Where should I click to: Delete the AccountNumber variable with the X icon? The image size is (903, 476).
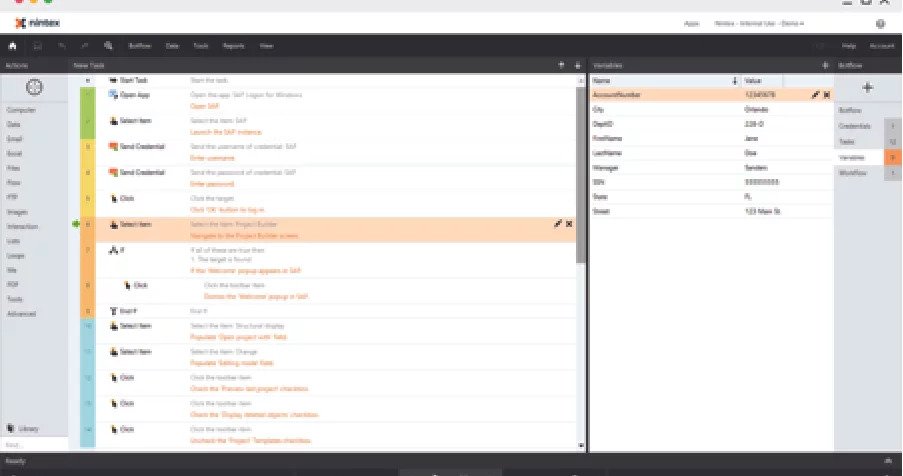pos(827,94)
